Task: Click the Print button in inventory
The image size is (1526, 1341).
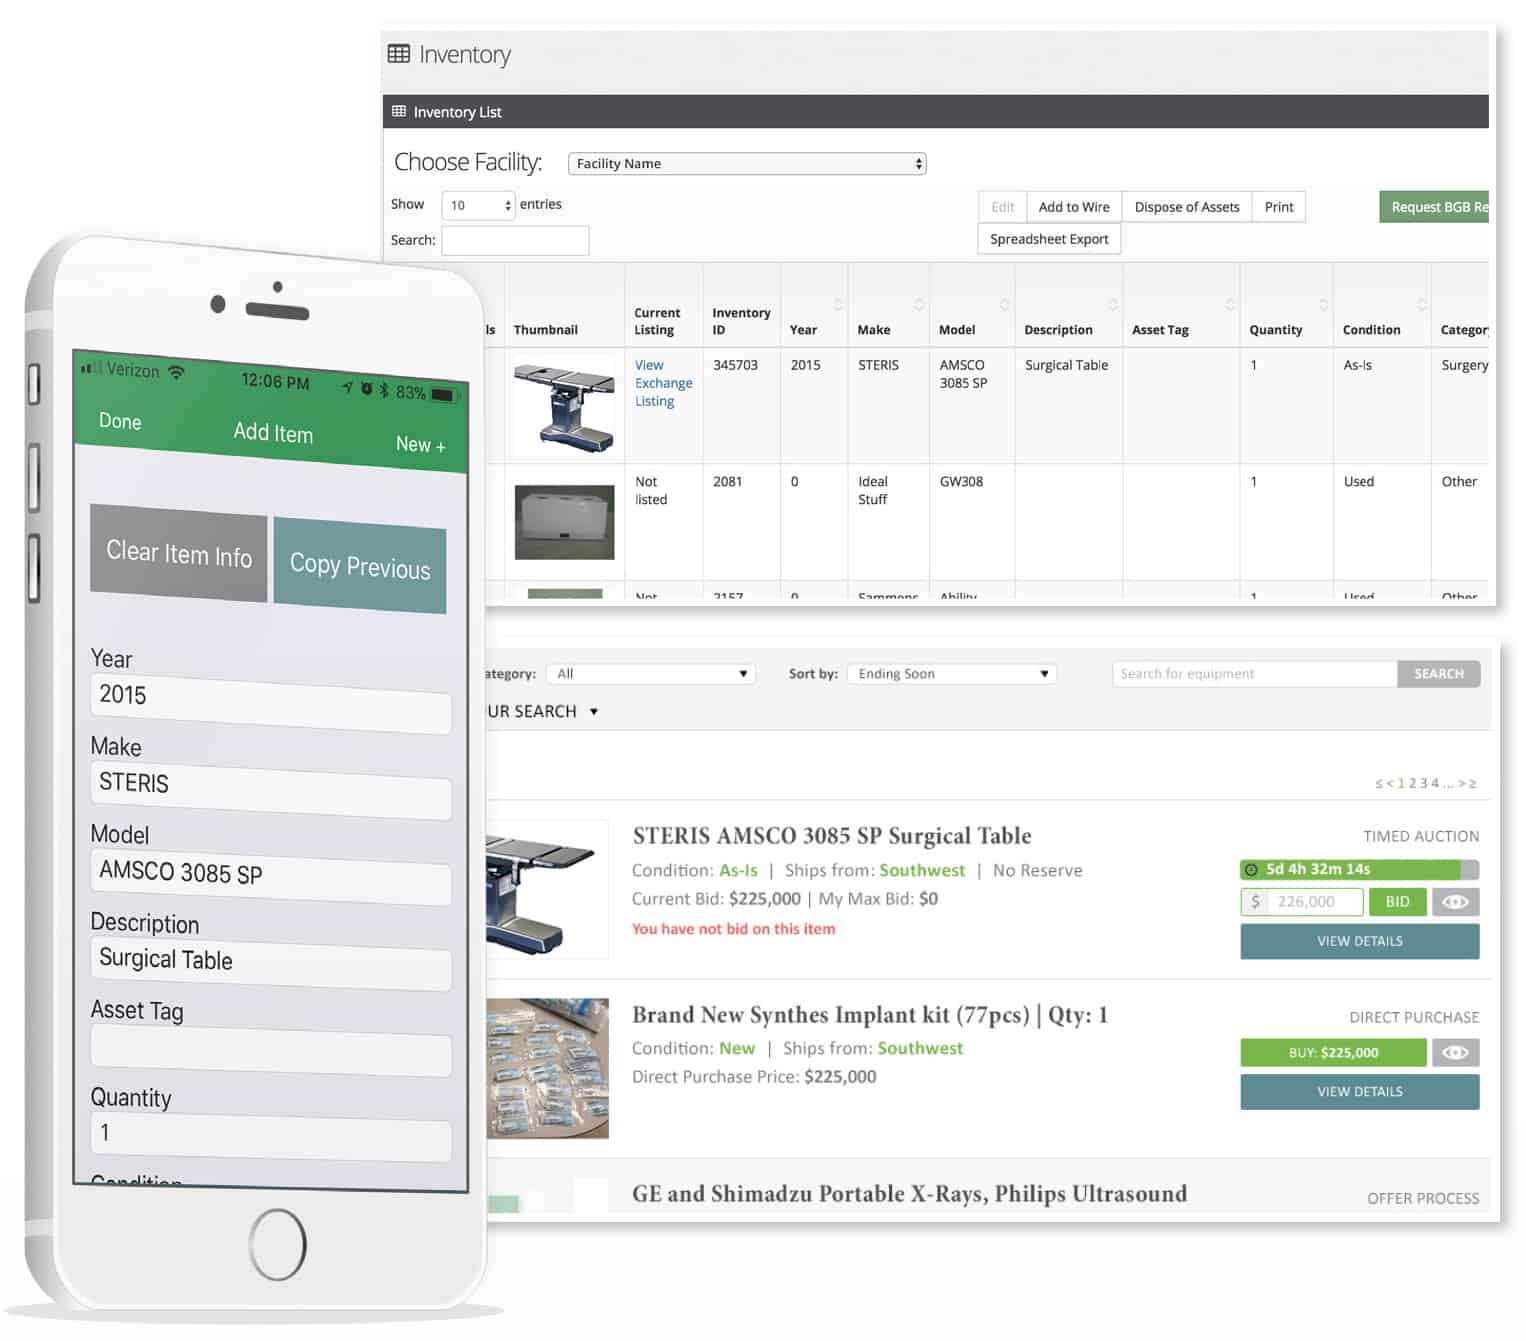Action: click(1279, 207)
